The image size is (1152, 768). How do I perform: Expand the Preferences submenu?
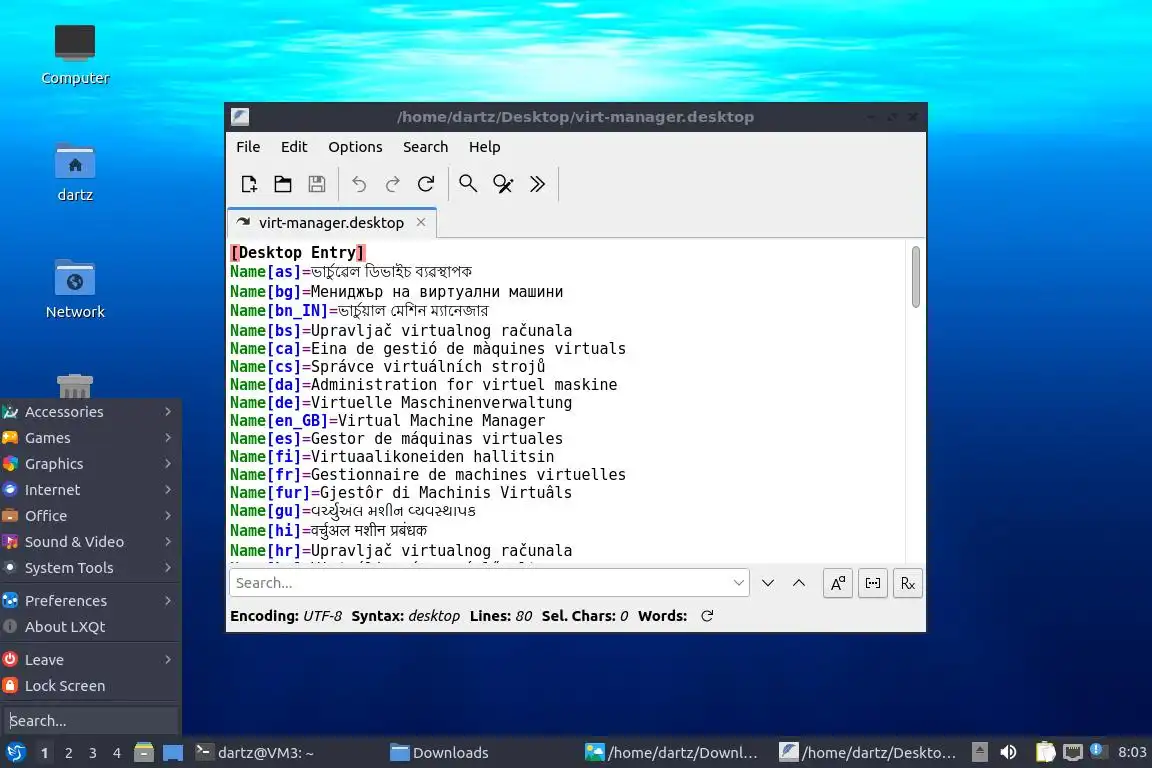(90, 600)
